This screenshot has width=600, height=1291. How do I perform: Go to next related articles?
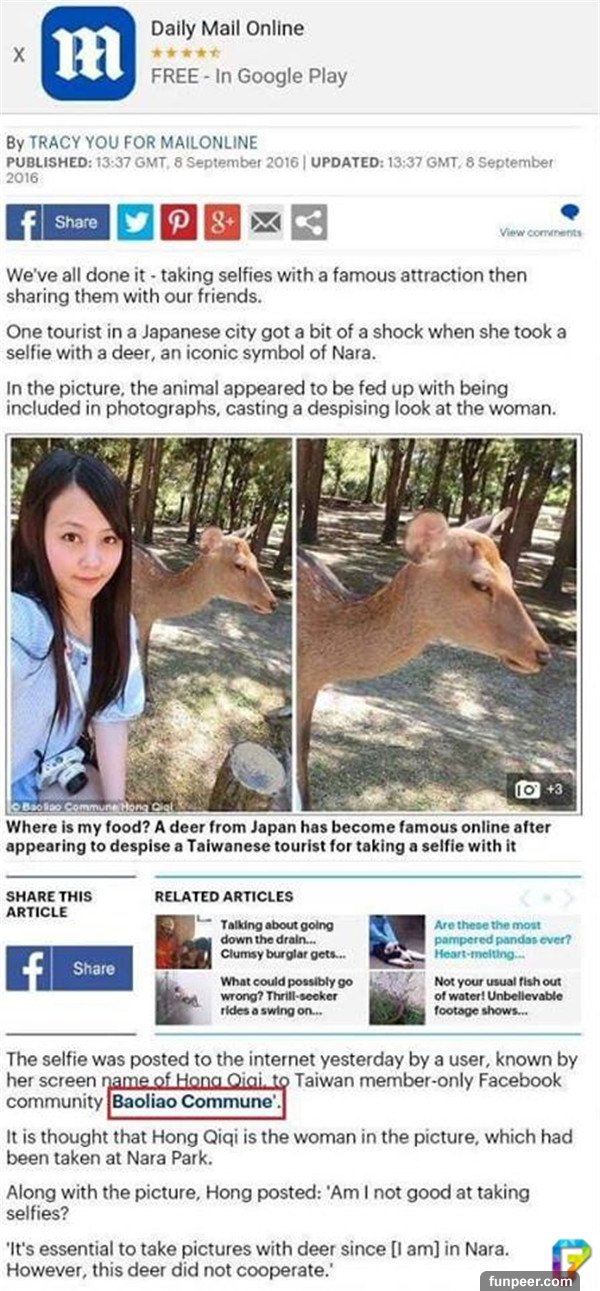[x=569, y=897]
